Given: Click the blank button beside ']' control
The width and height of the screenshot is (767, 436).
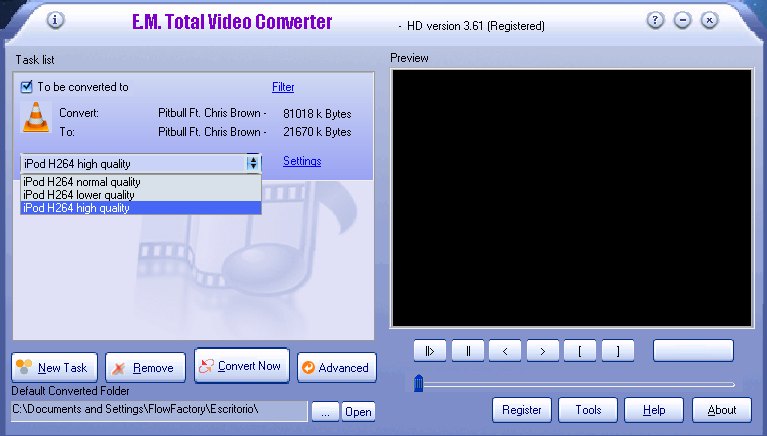Looking at the screenshot, I should pyautogui.click(x=693, y=351).
